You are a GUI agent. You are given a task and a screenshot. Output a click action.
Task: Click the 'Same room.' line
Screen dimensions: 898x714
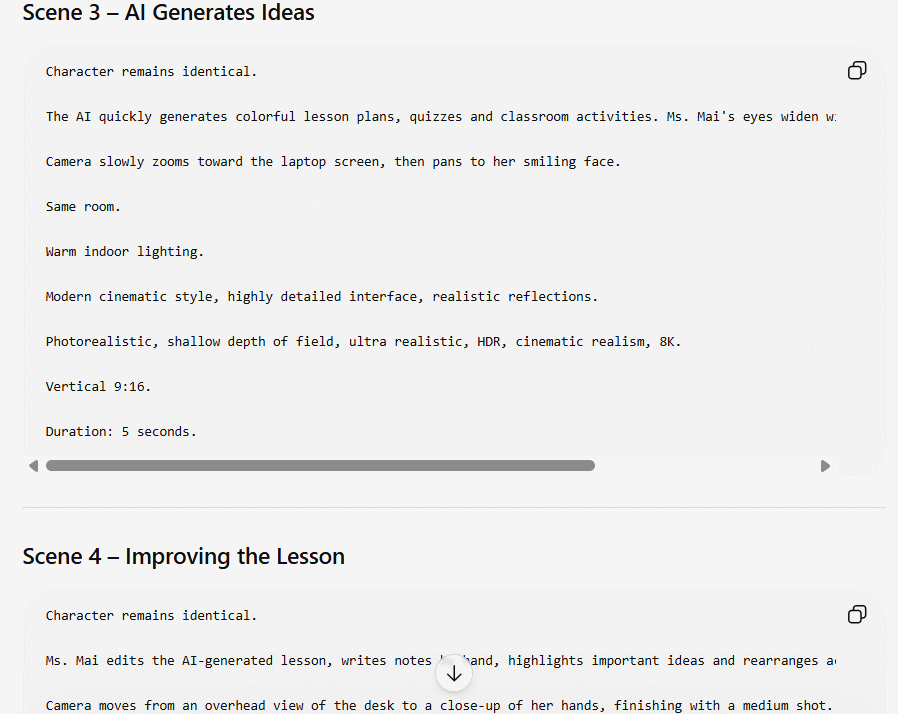[x=83, y=207]
